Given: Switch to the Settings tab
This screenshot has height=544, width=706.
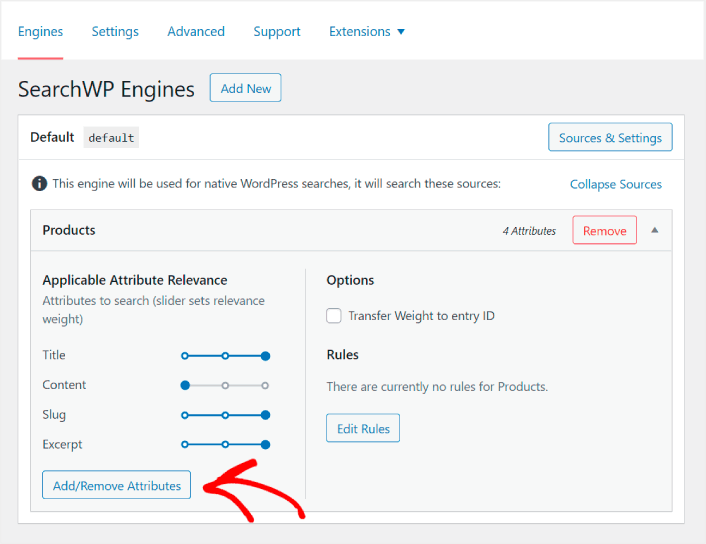Looking at the screenshot, I should 115,32.
